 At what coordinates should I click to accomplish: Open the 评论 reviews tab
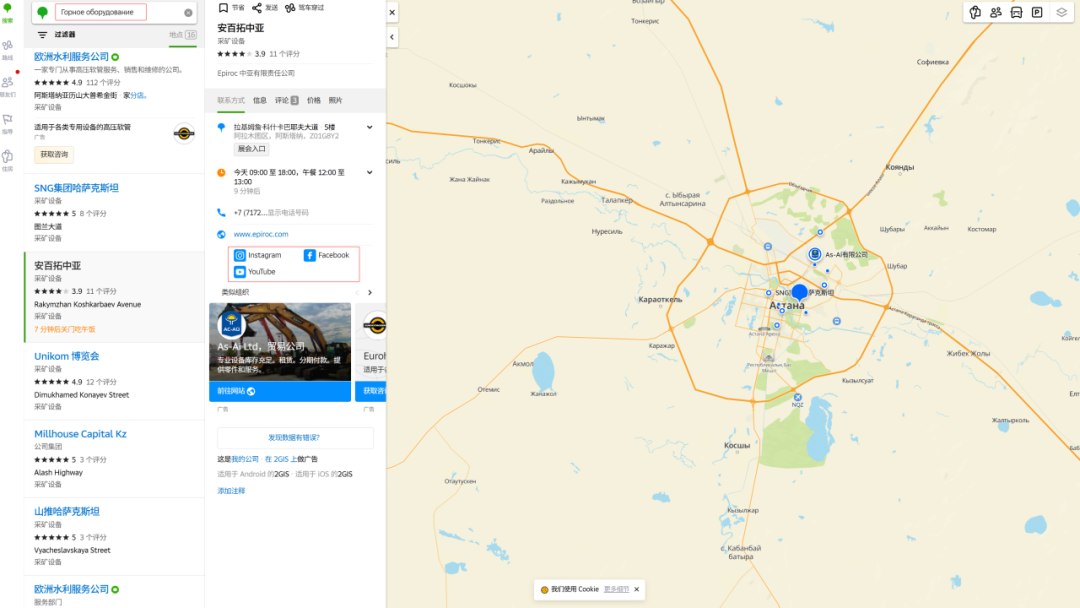pos(287,101)
